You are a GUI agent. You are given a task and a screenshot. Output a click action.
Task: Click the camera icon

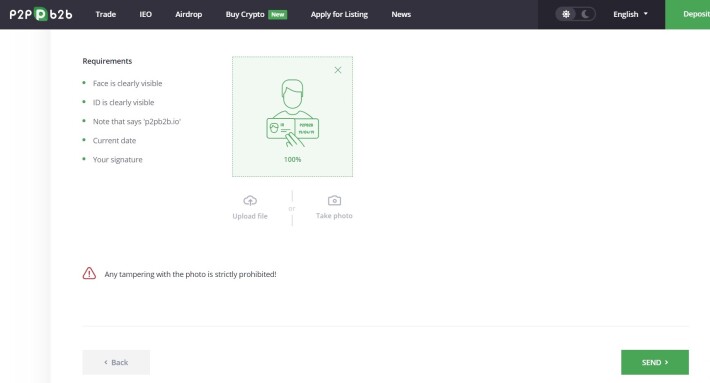click(x=334, y=200)
